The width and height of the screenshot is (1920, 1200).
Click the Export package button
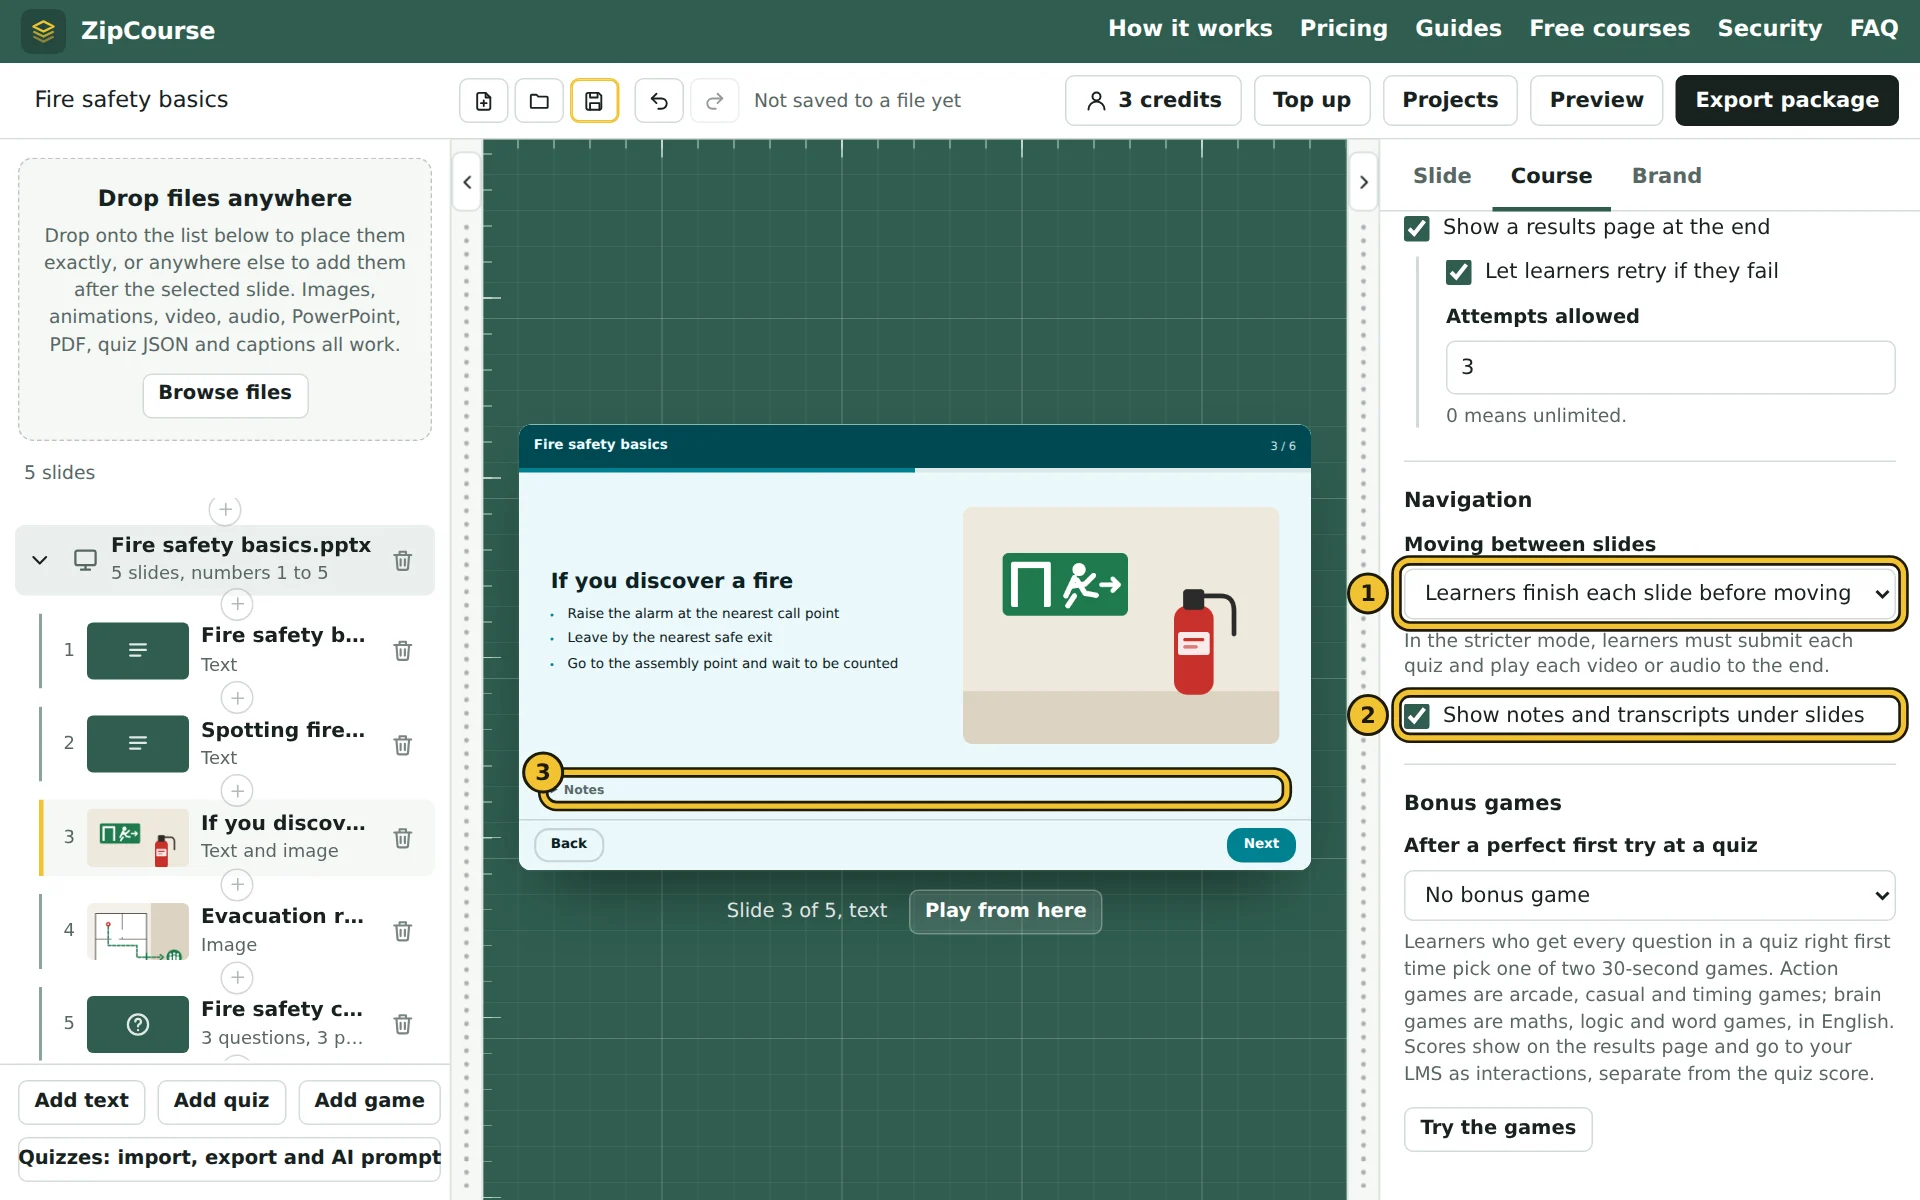[1786, 100]
